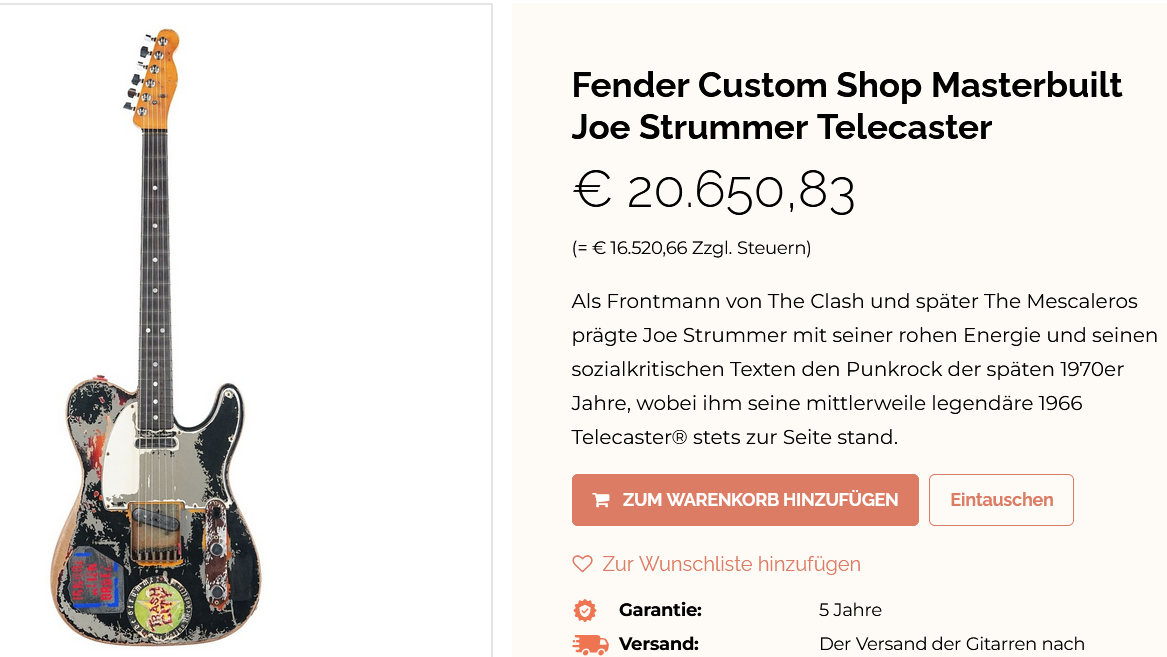Click the guitar headstock in product photo
This screenshot has width=1167, height=657.
[x=154, y=75]
